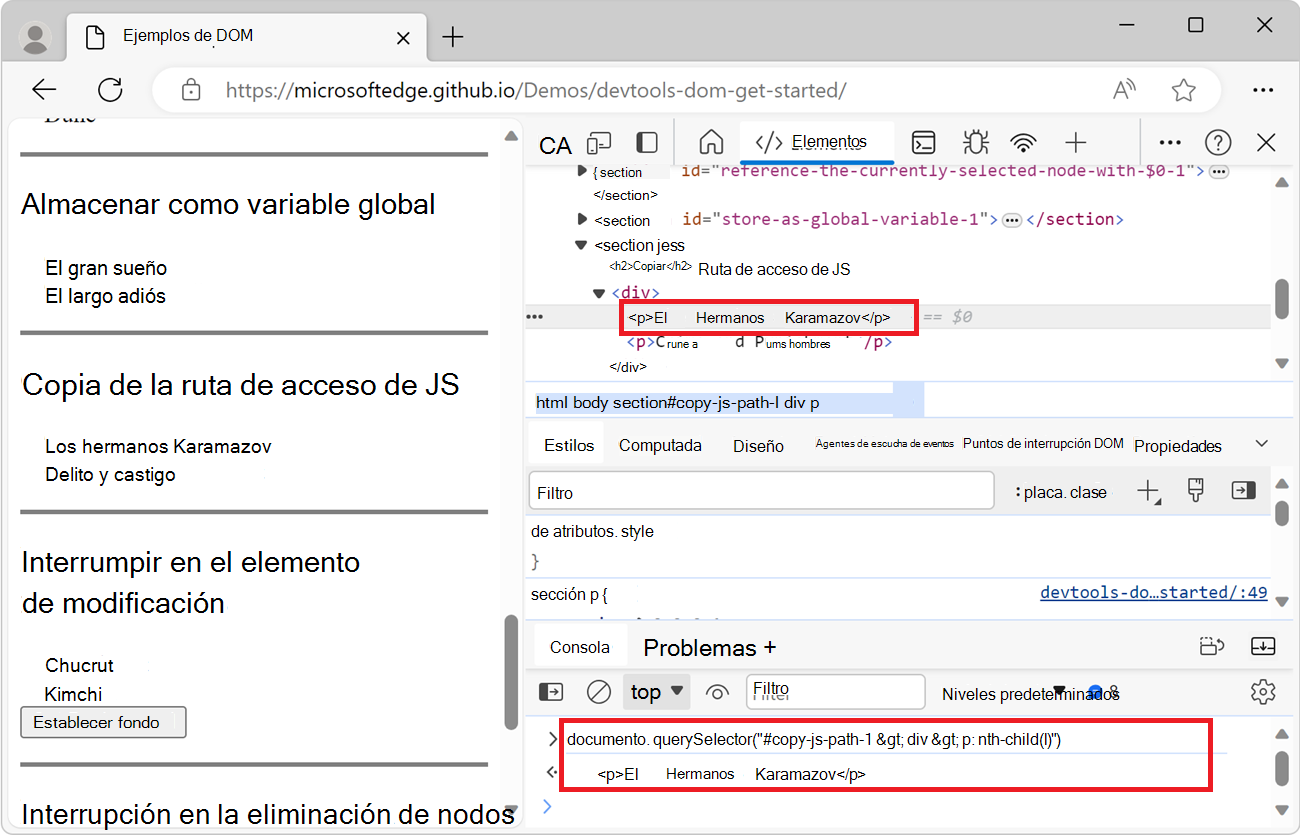Open console settings gear icon
Viewport: 1300px width, 835px height.
1263,691
